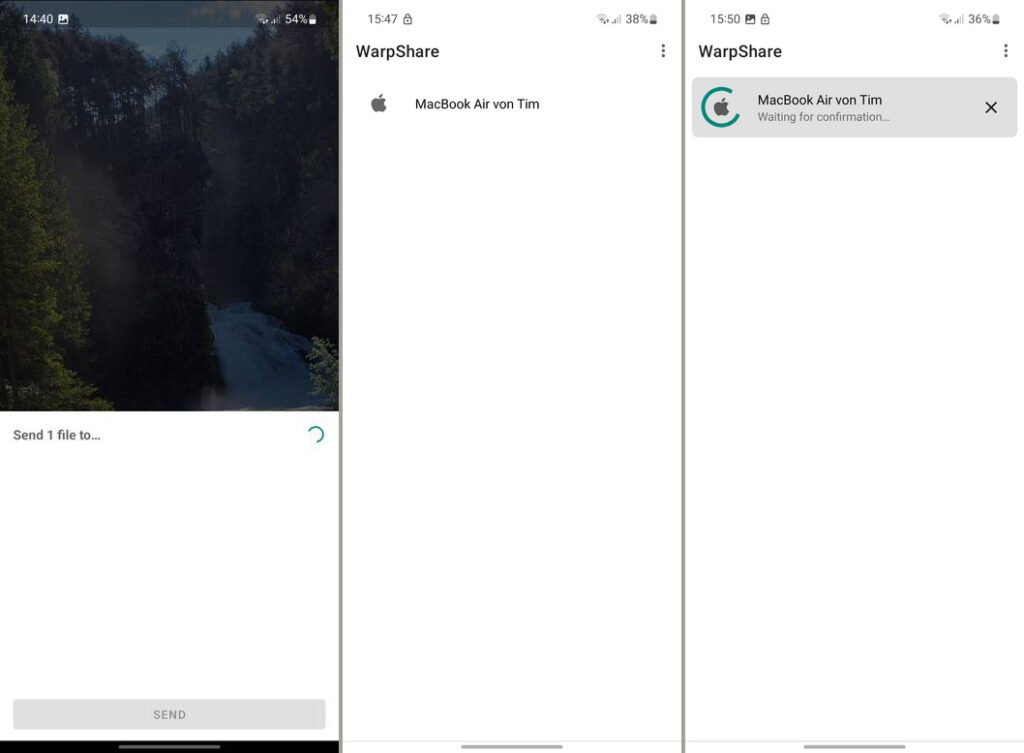
Task: Tap the bottom navigation handle below the SEND button
Action: click(x=169, y=746)
